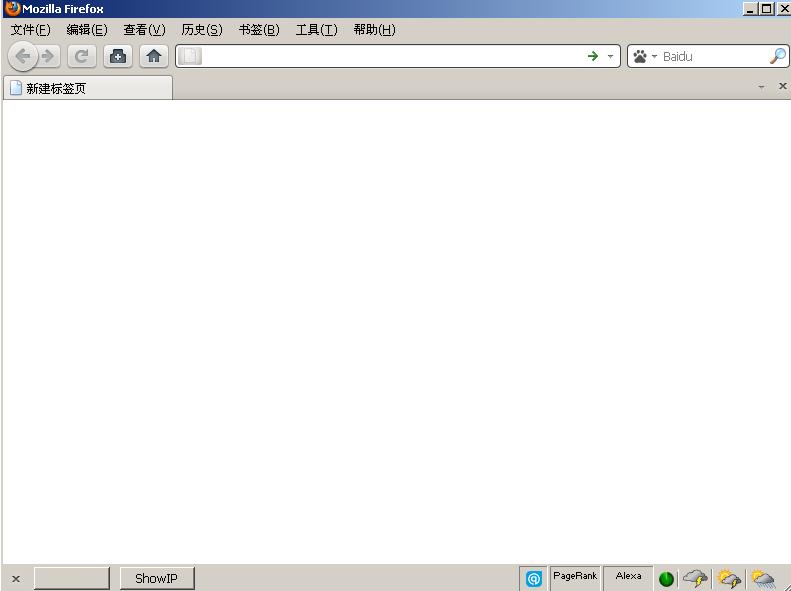This screenshot has width=791, height=591.
Task: Click the page identity icon in address bar
Action: [190, 56]
